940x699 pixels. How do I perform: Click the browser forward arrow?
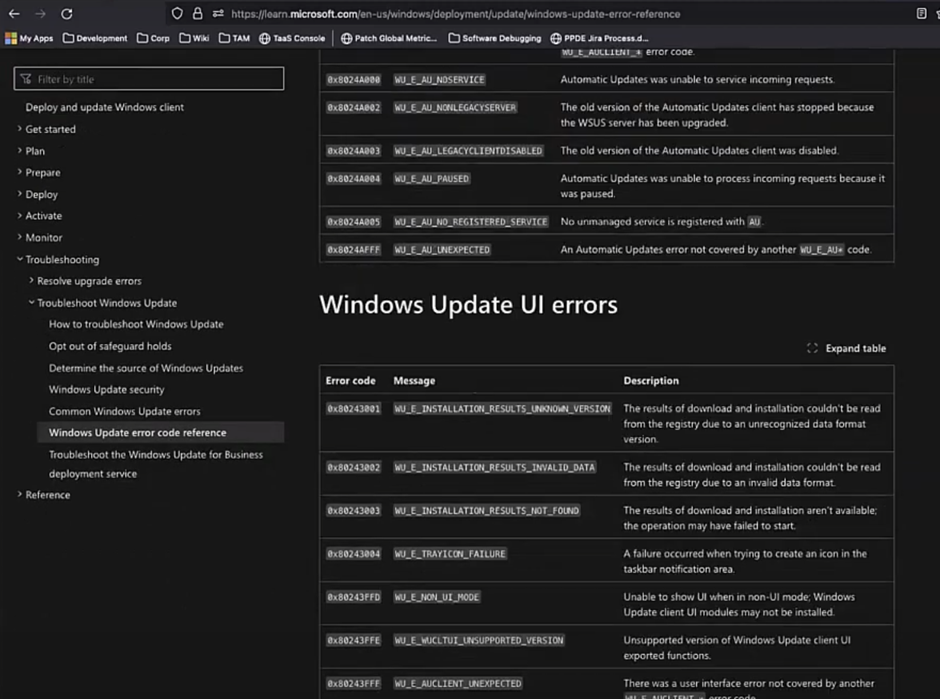tap(40, 14)
